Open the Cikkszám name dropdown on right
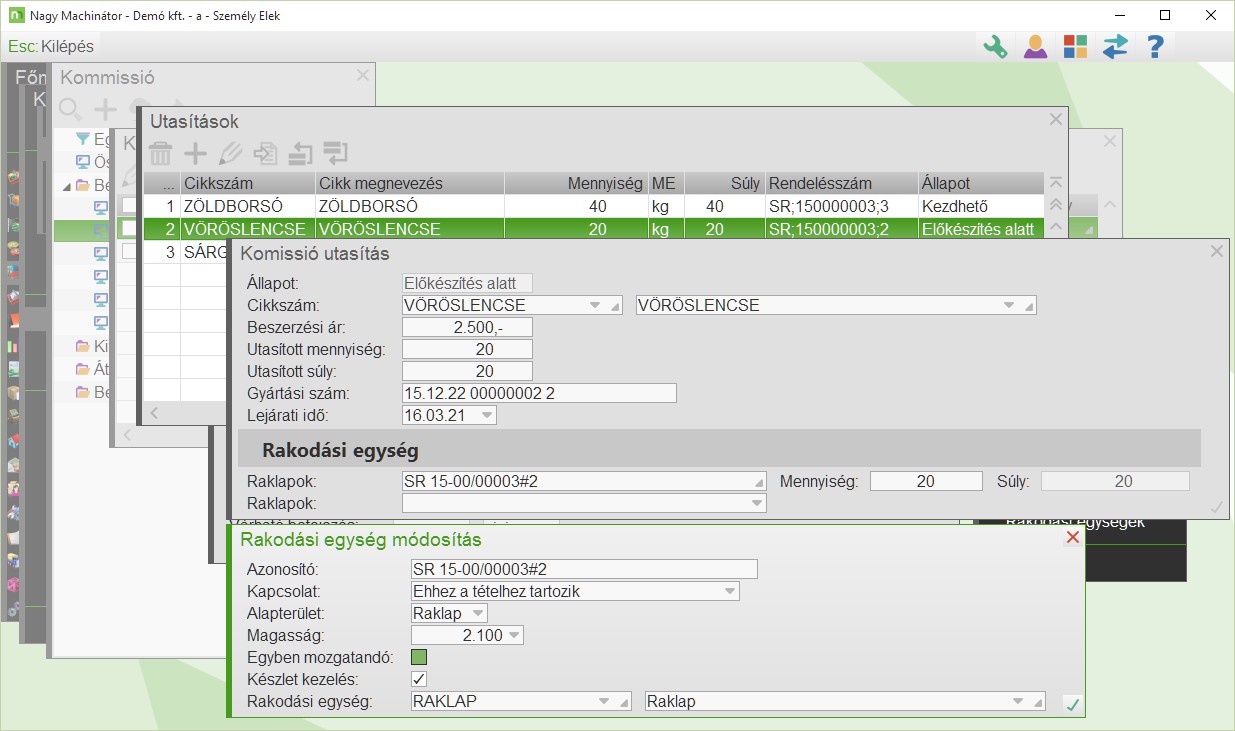The width and height of the screenshot is (1235, 731). pyautogui.click(x=1009, y=305)
